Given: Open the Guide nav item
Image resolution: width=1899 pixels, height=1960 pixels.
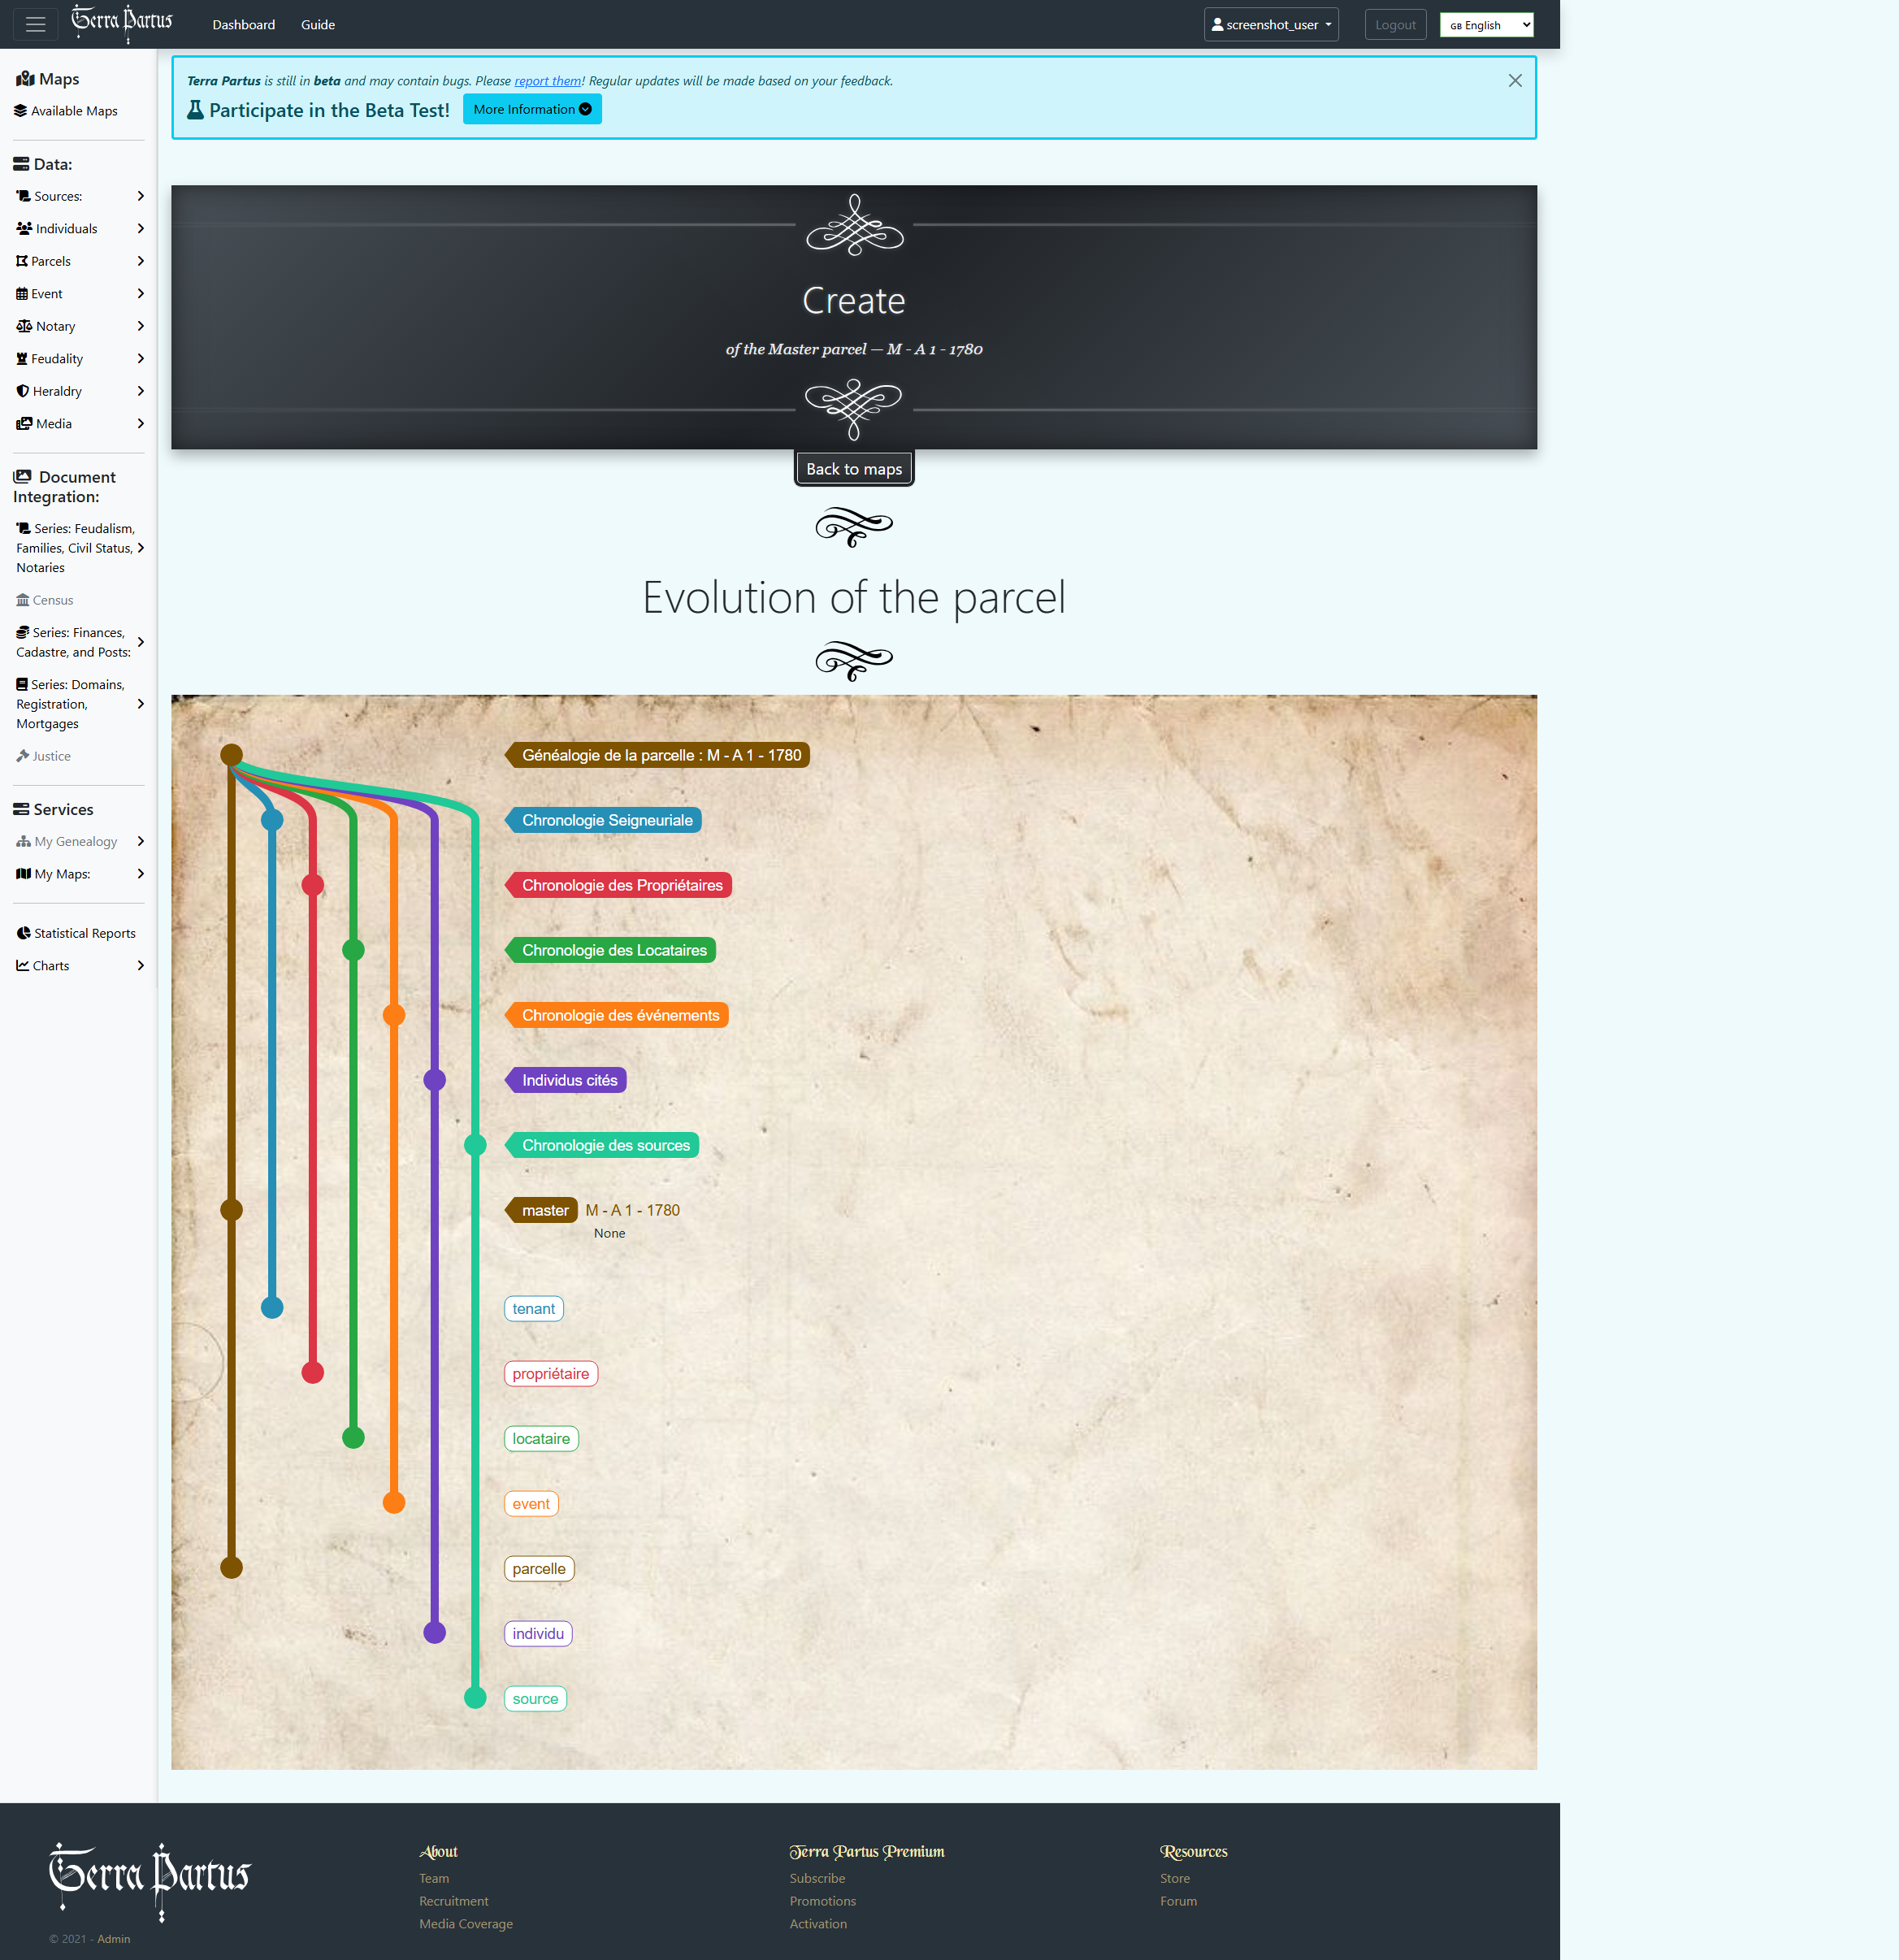Looking at the screenshot, I should pyautogui.click(x=317, y=25).
